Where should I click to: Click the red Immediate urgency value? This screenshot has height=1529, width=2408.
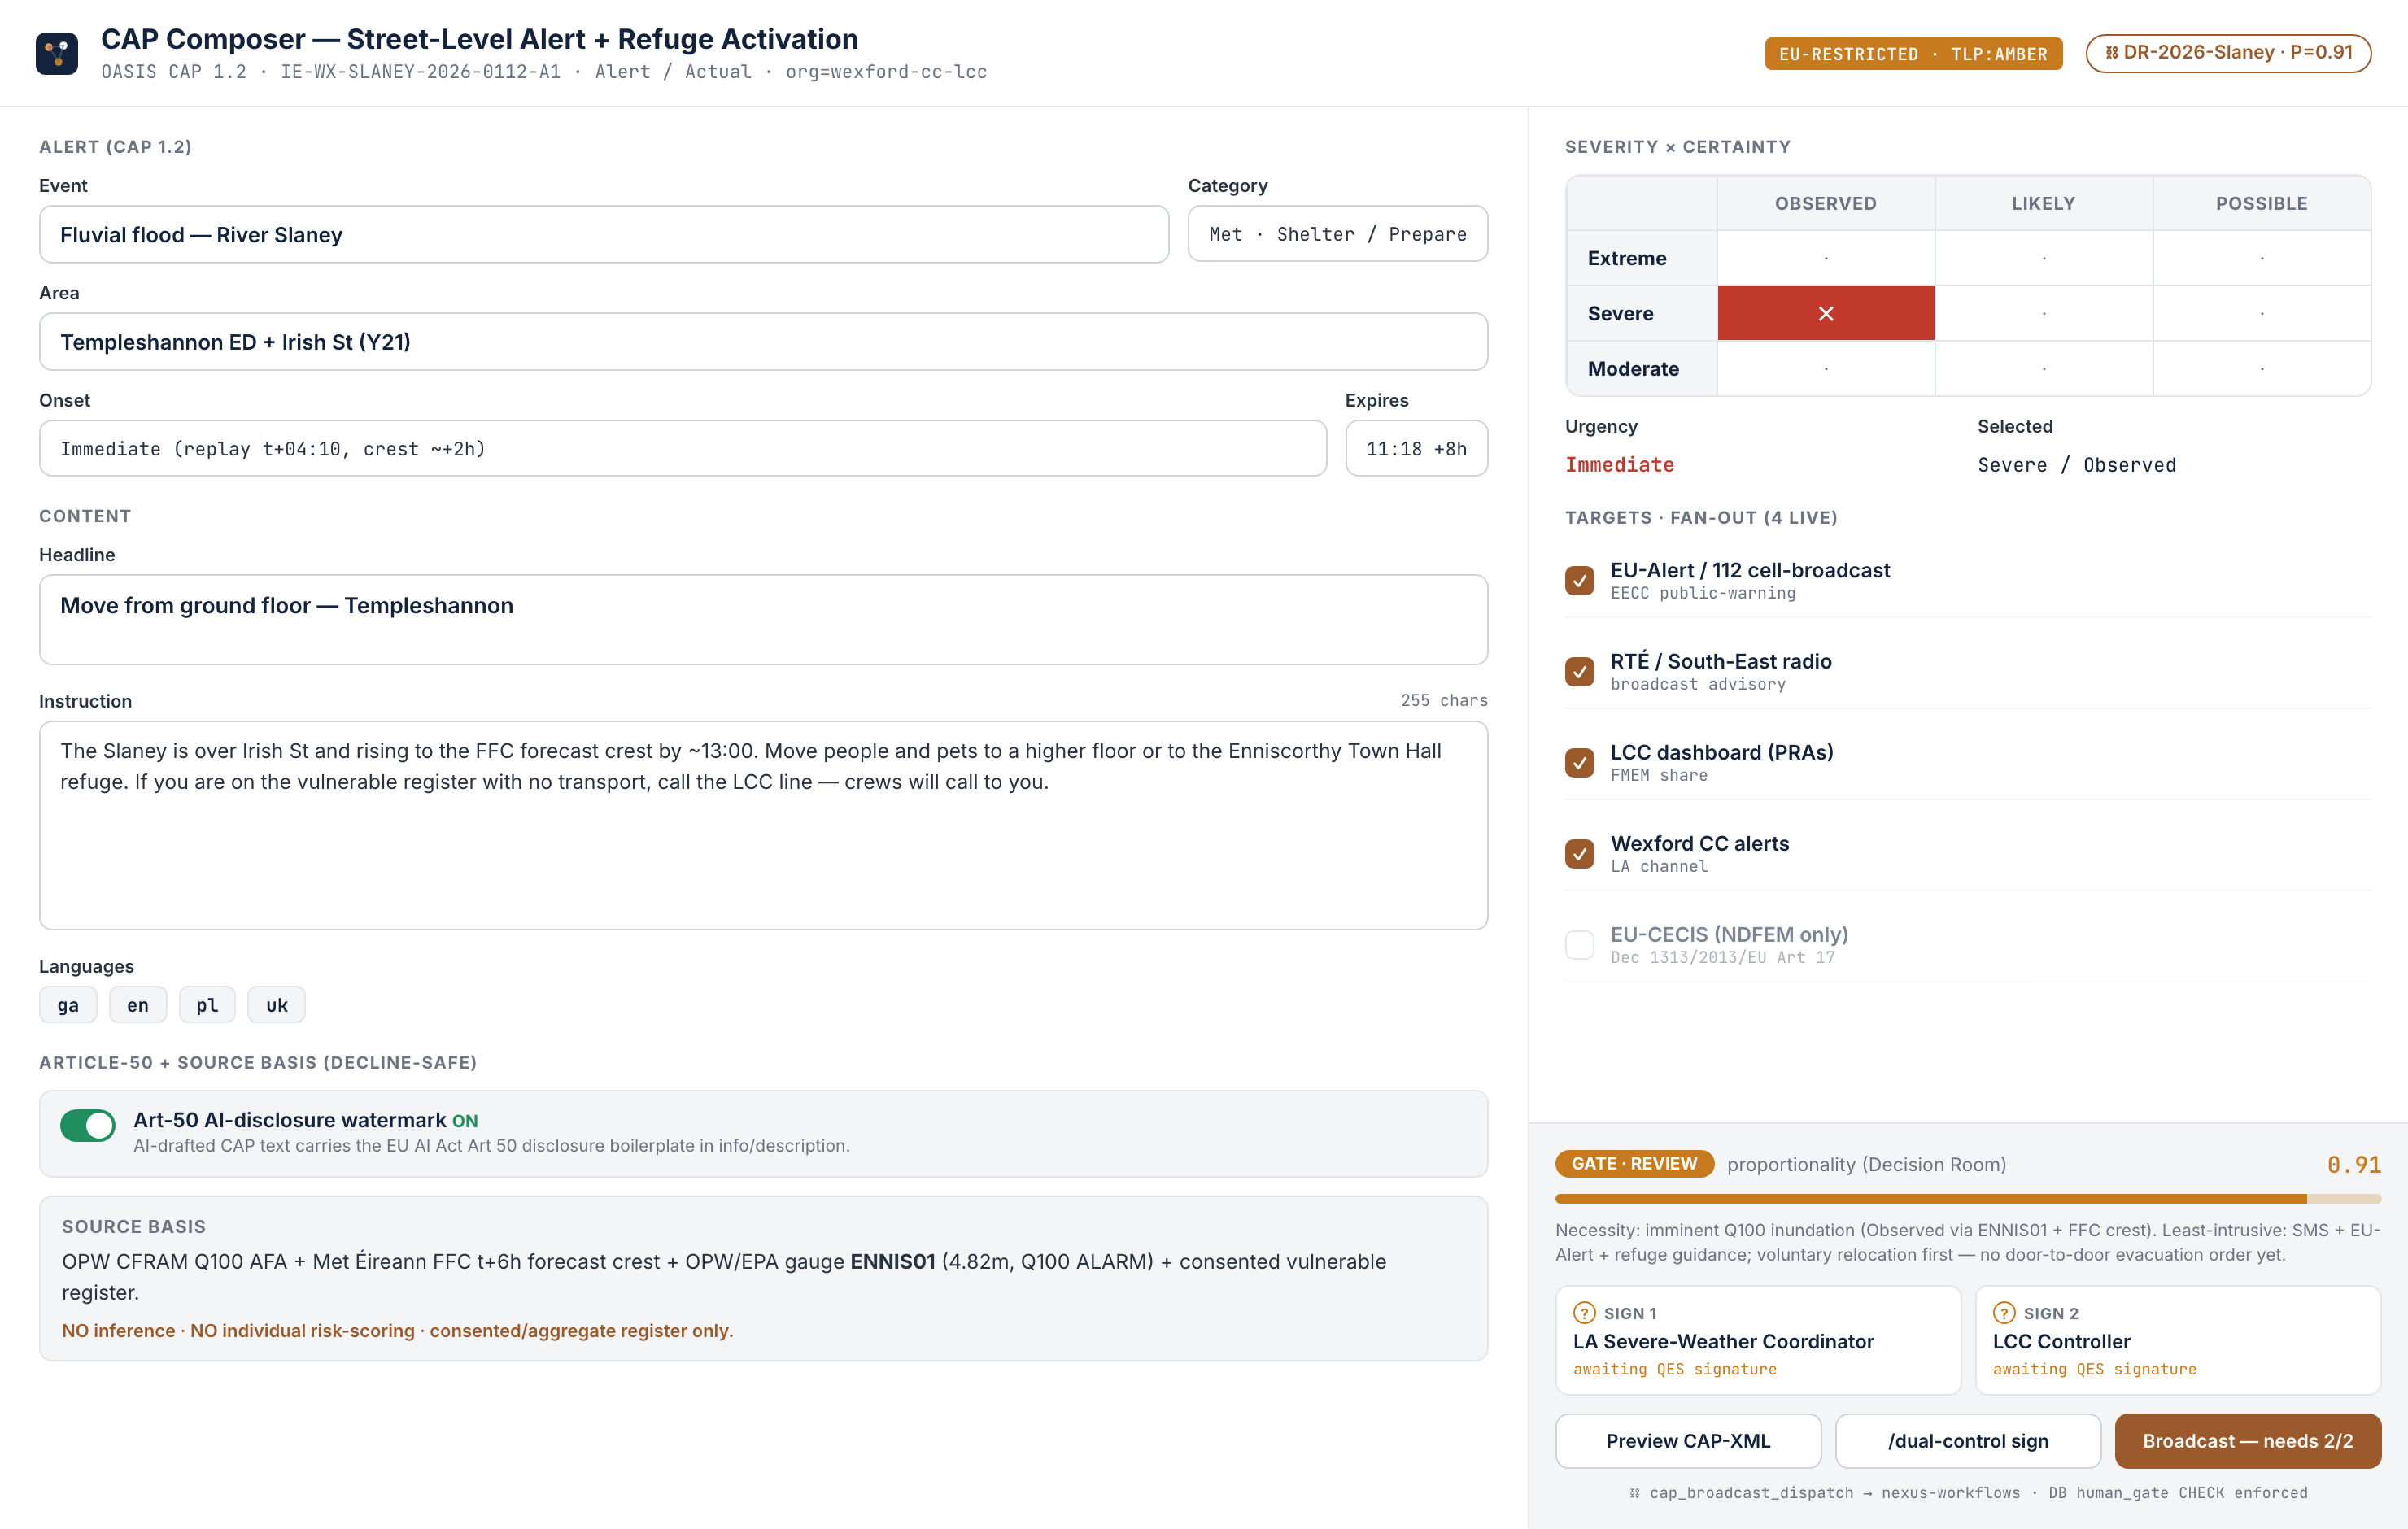pyautogui.click(x=1619, y=464)
